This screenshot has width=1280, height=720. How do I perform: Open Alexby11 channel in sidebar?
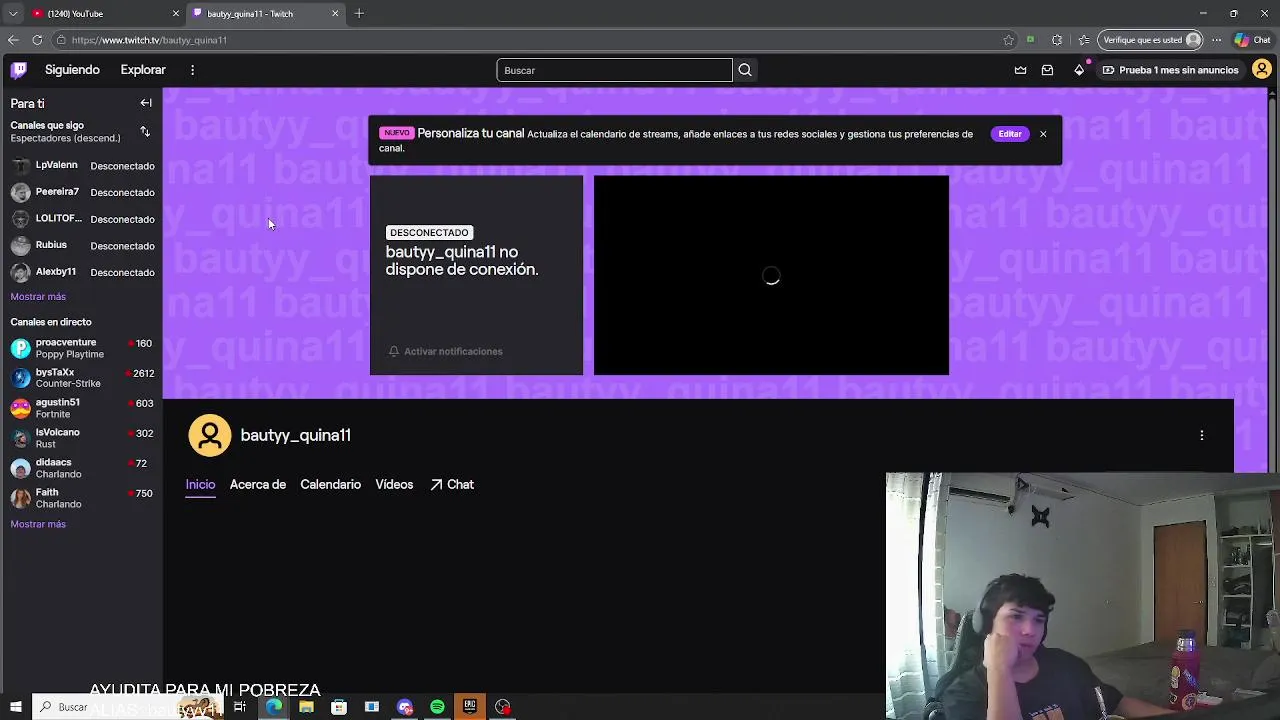82,272
